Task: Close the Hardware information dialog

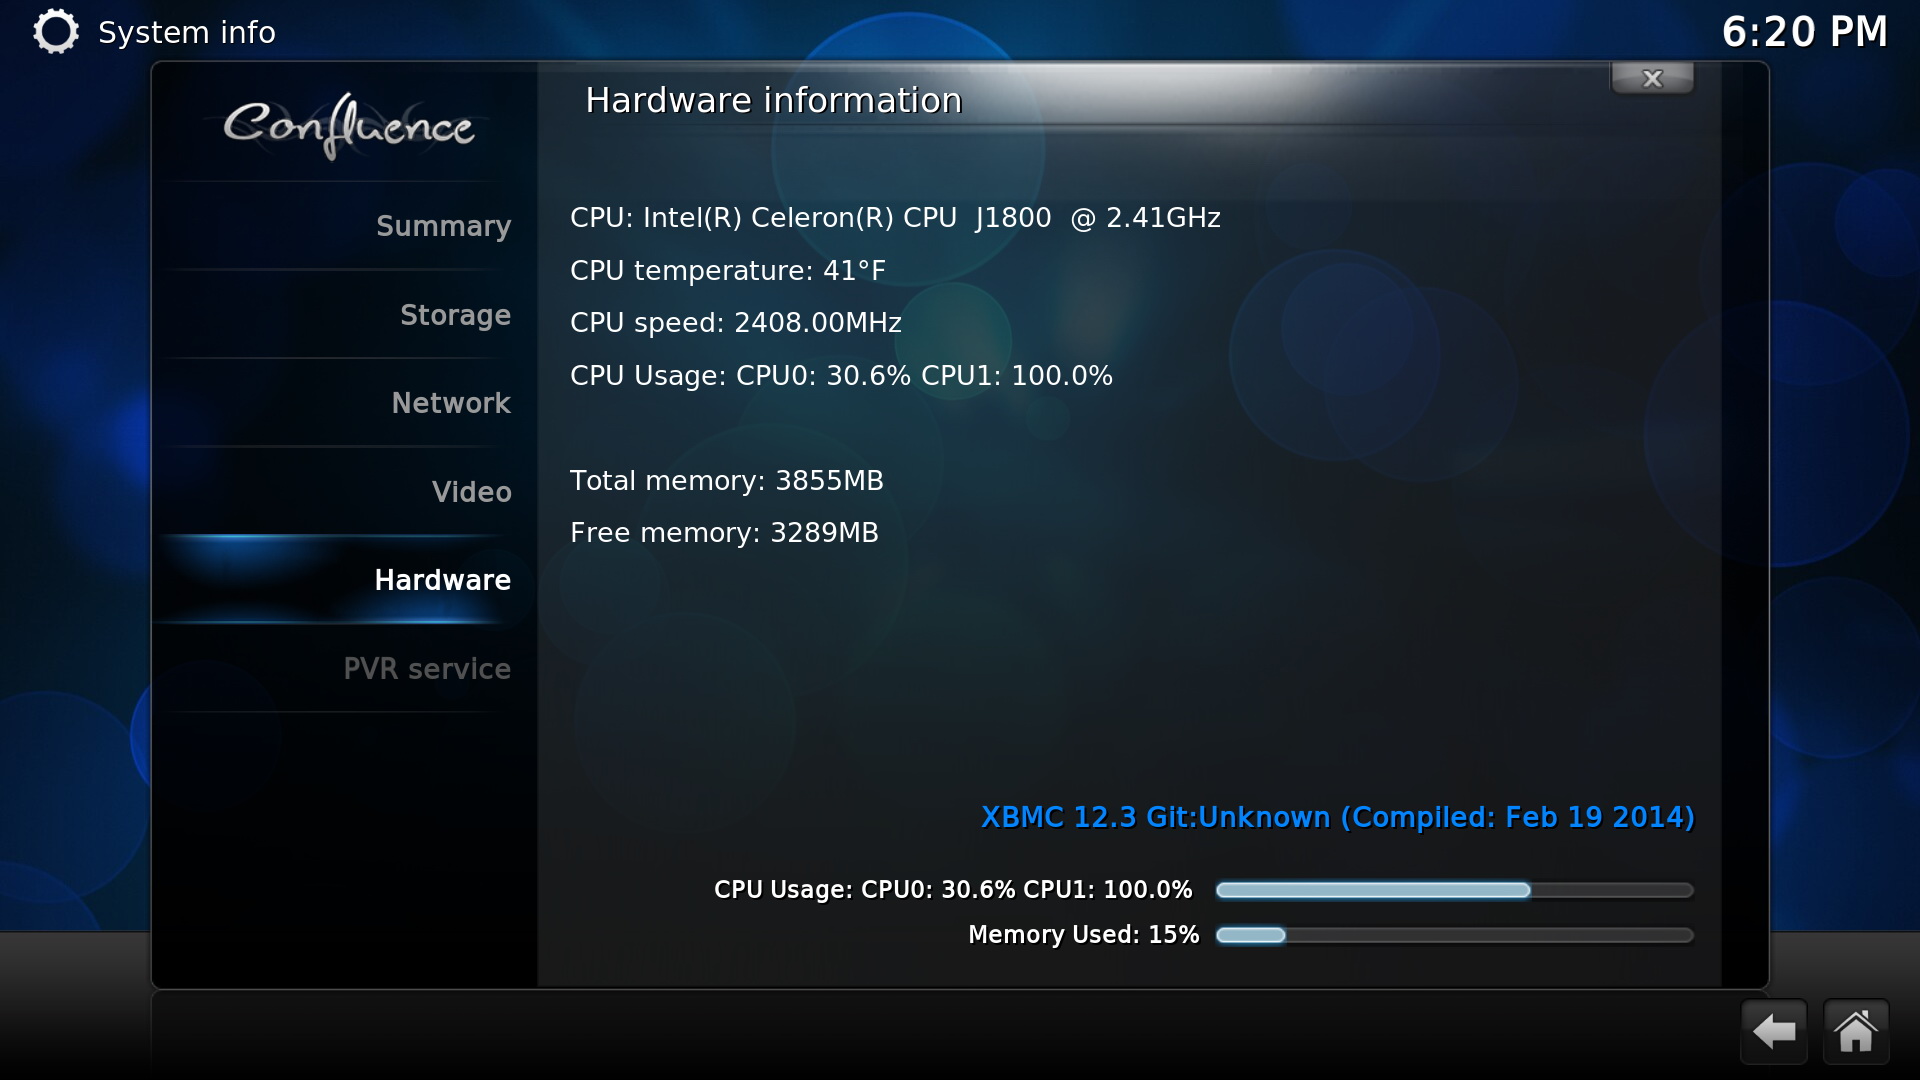Action: [1652, 78]
